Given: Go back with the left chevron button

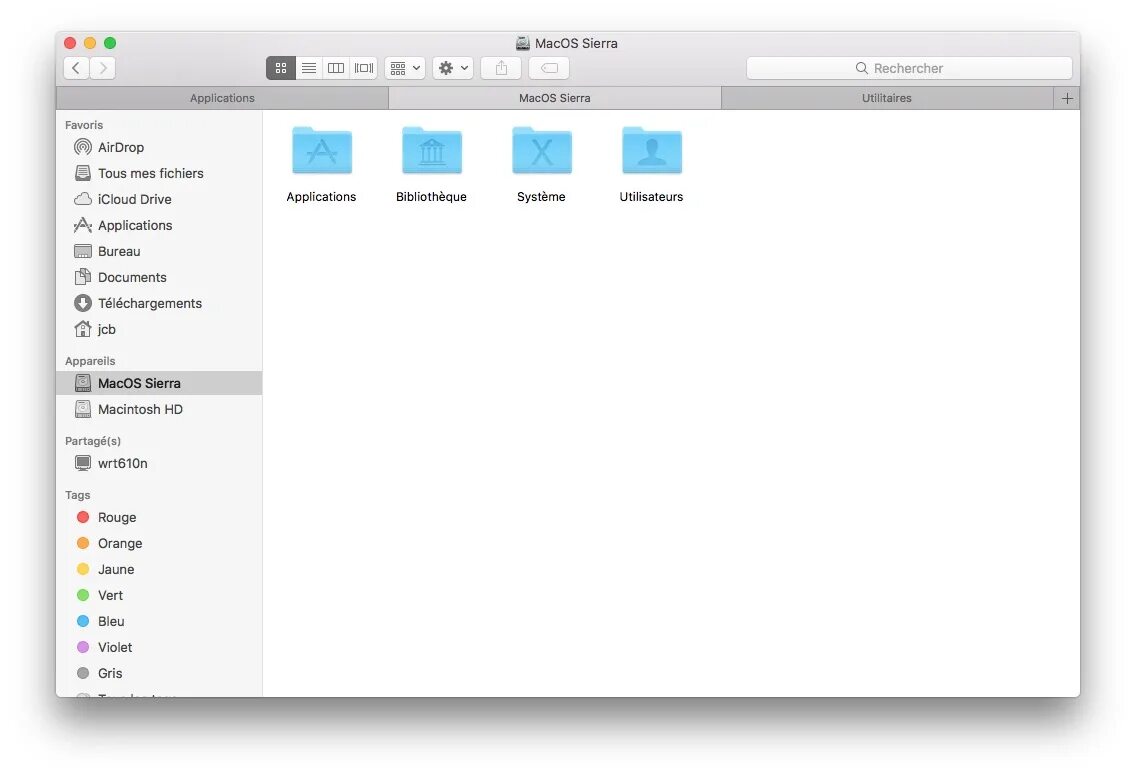Looking at the screenshot, I should pos(76,68).
